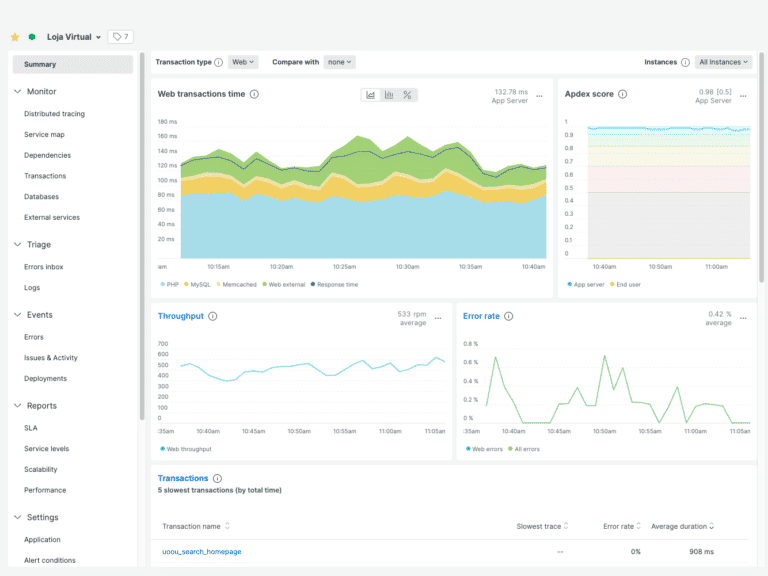Open Web transactions time options menu
The height and width of the screenshot is (576, 768).
point(539,96)
